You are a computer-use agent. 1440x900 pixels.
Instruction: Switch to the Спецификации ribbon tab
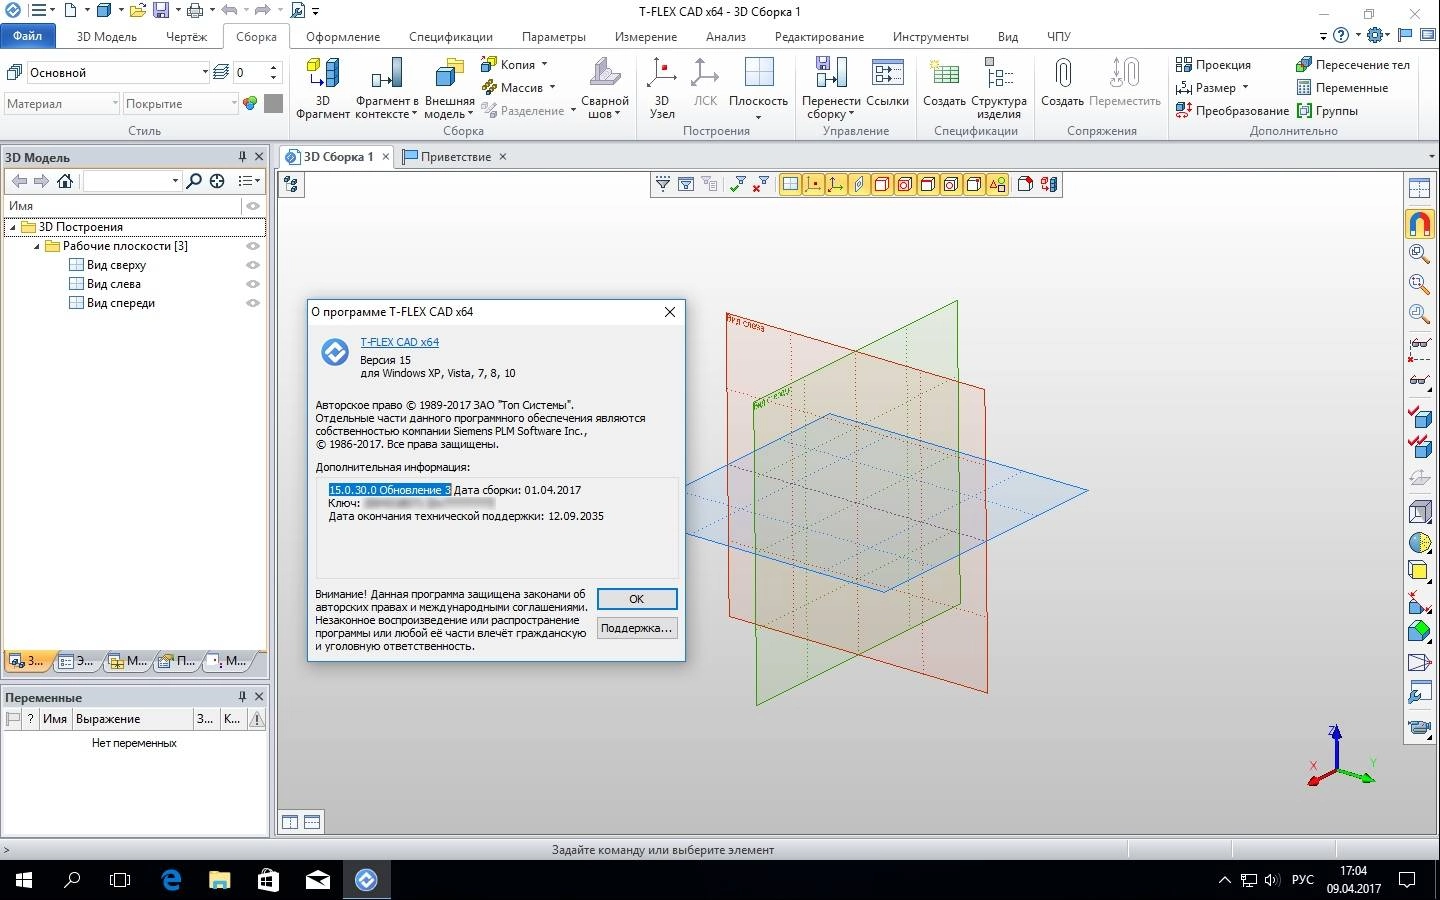point(450,36)
